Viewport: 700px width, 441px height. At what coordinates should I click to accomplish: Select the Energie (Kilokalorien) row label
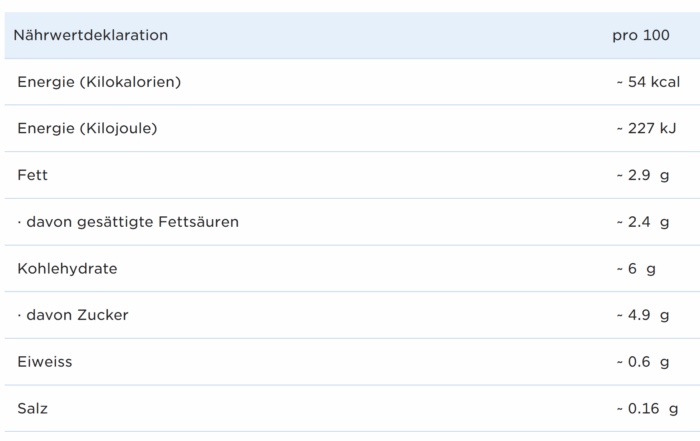[x=99, y=82]
